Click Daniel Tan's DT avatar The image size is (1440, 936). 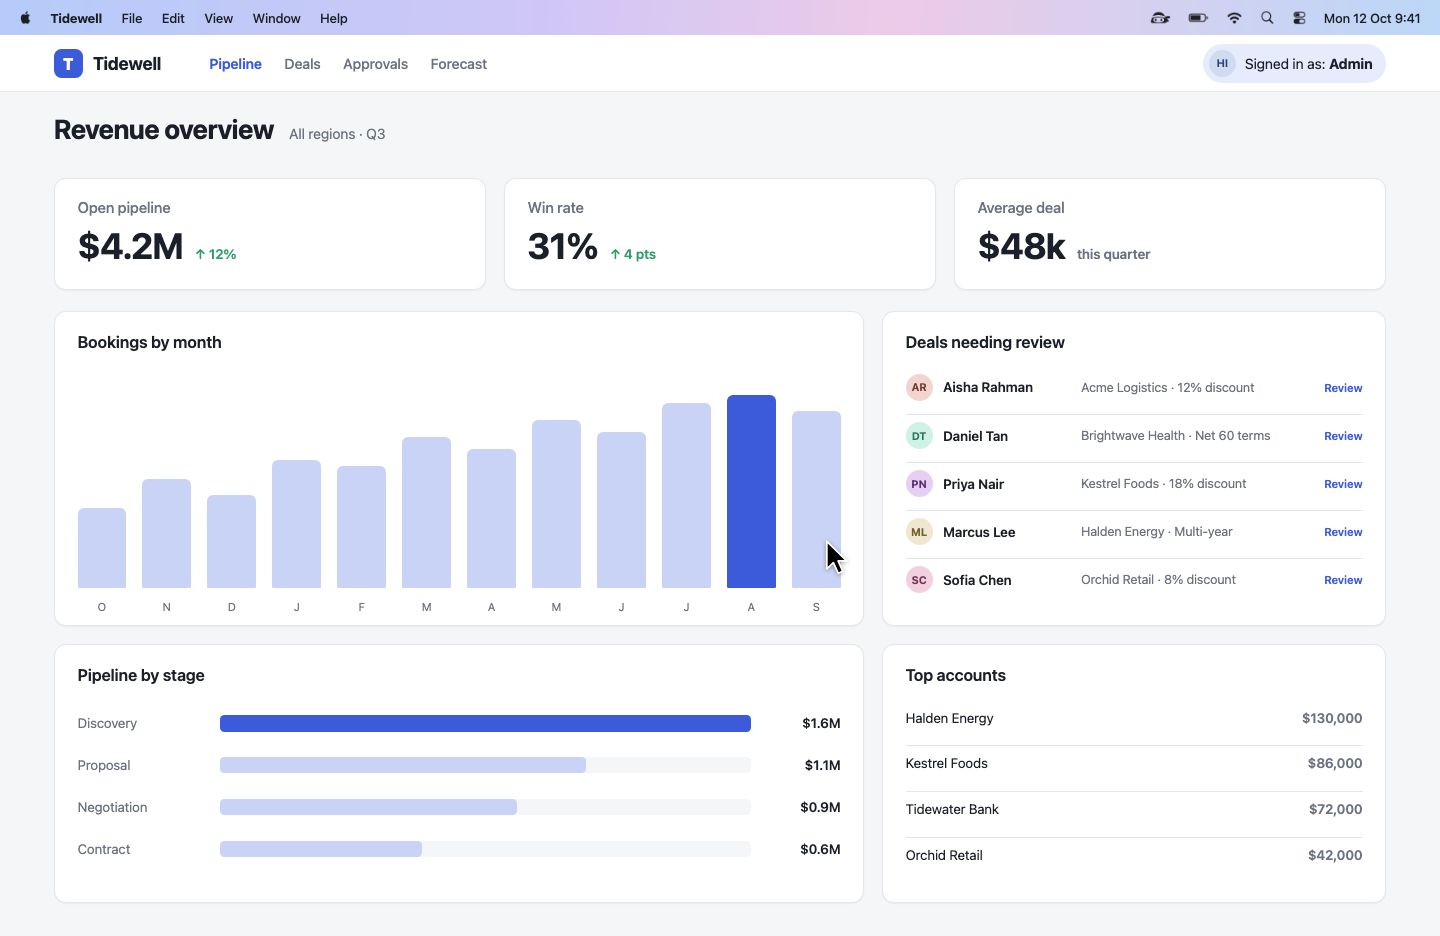click(919, 436)
